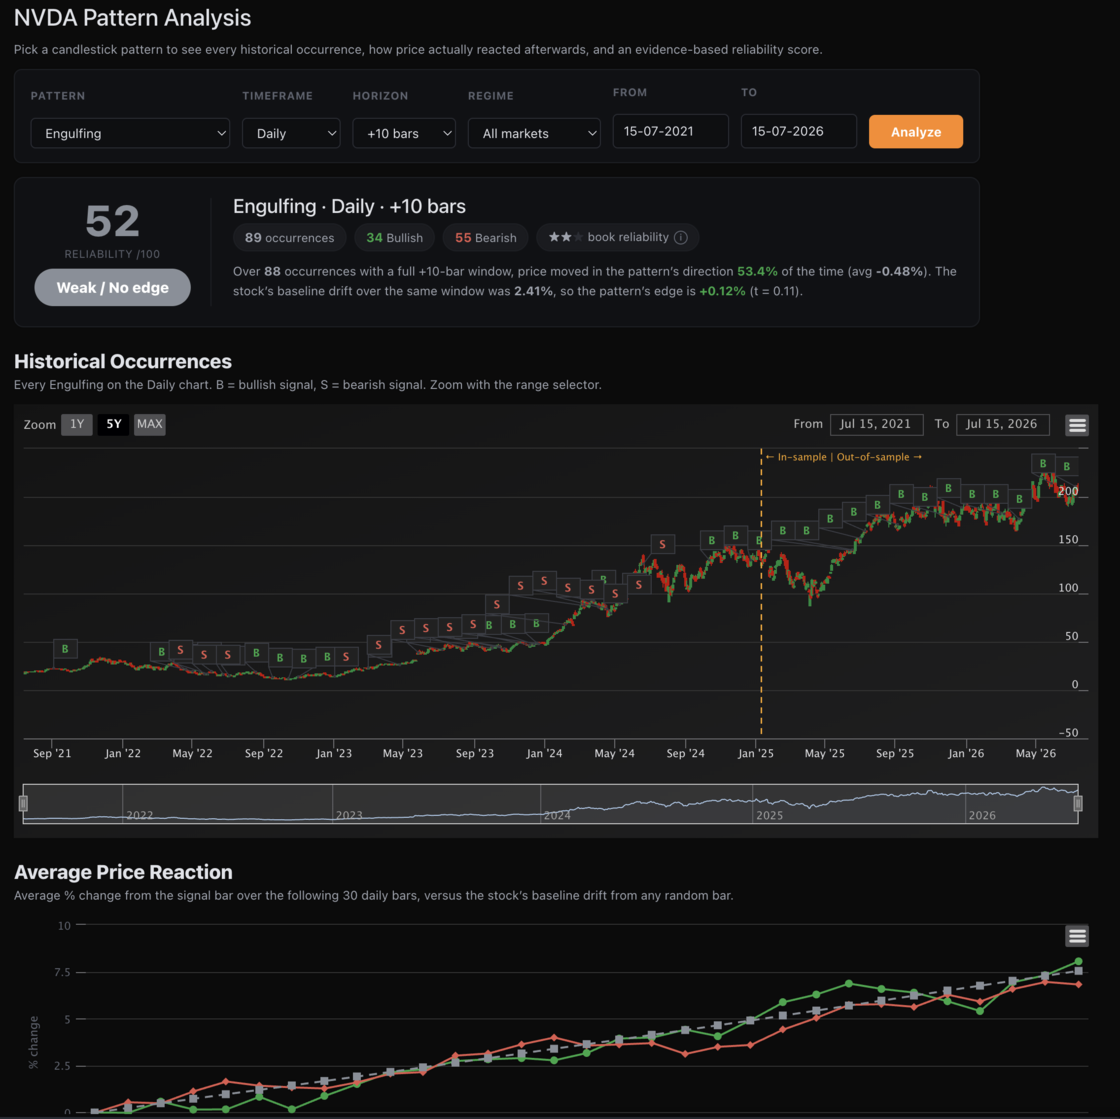Click the 53.4% direction rate value
Image resolution: width=1120 pixels, height=1119 pixels.
[x=757, y=271]
